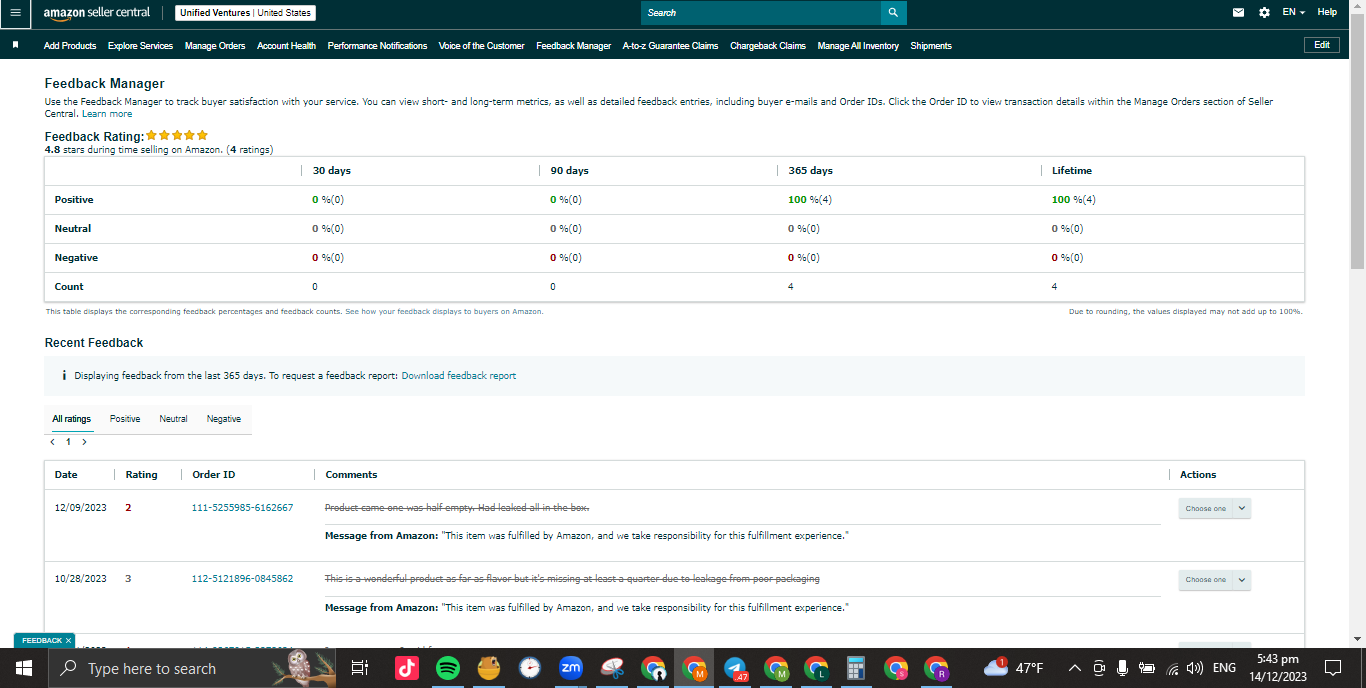Open the Windows Start menu

point(24,668)
